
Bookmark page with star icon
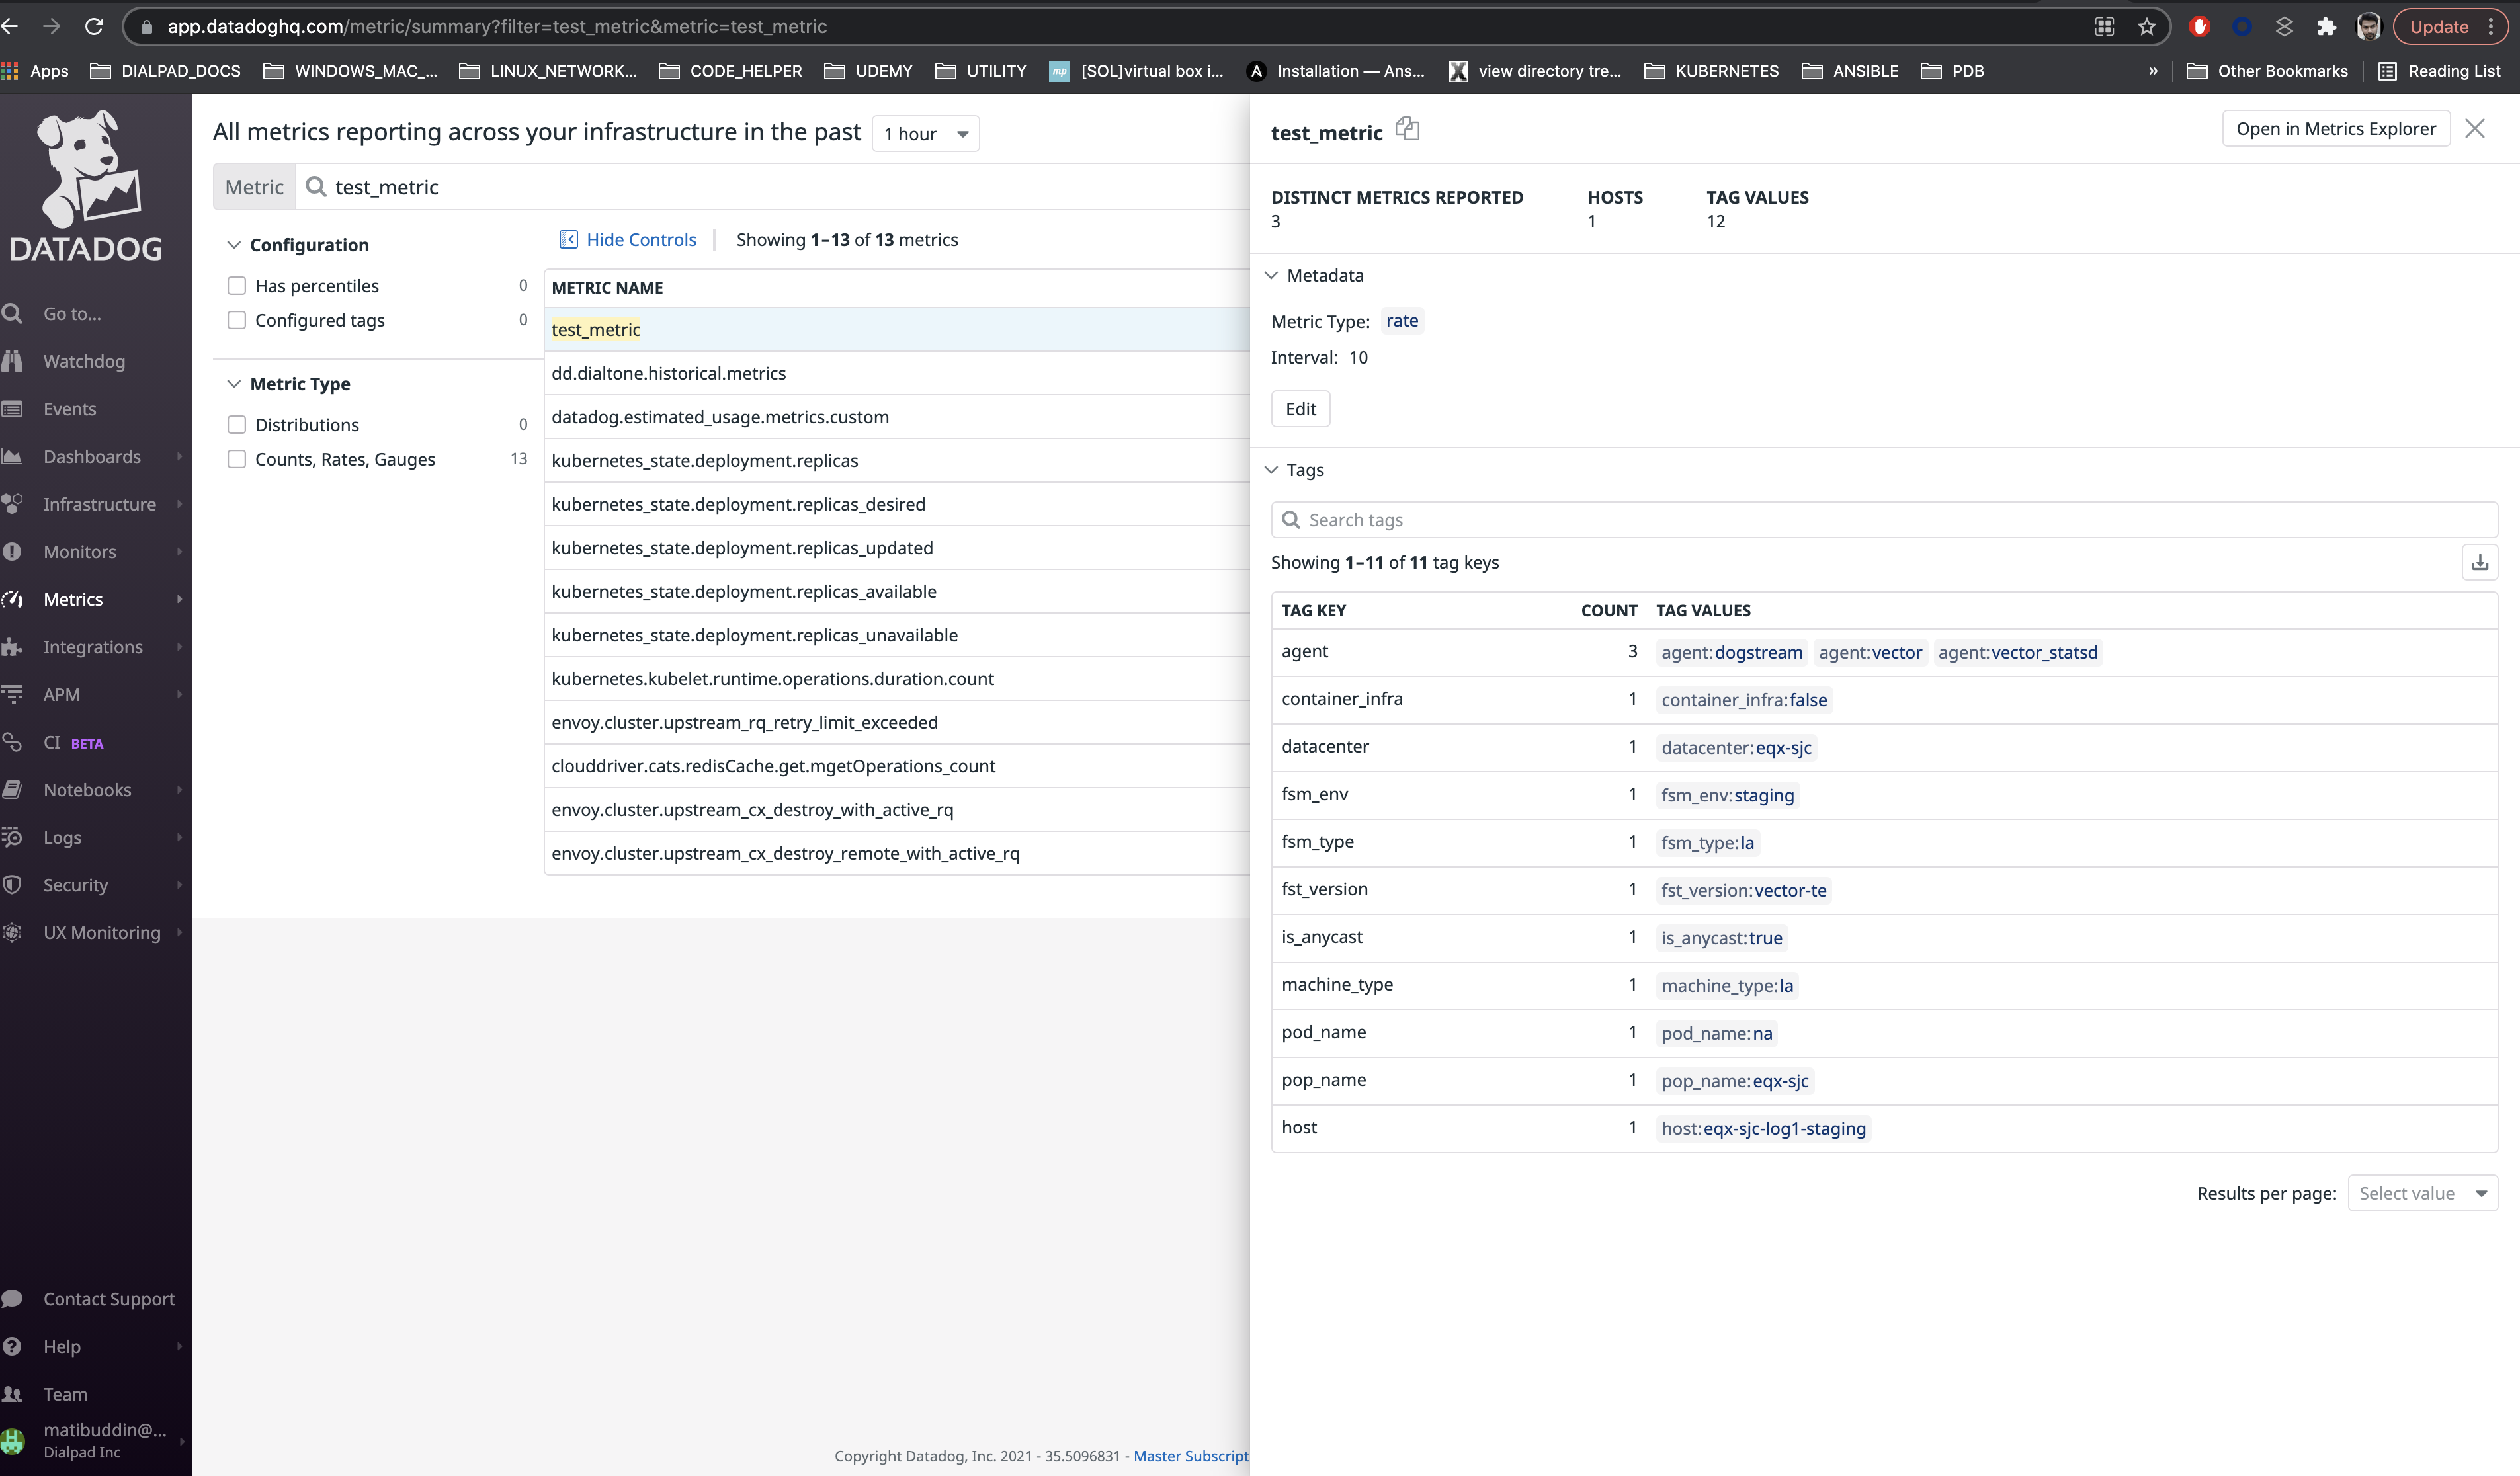pyautogui.click(x=2146, y=27)
